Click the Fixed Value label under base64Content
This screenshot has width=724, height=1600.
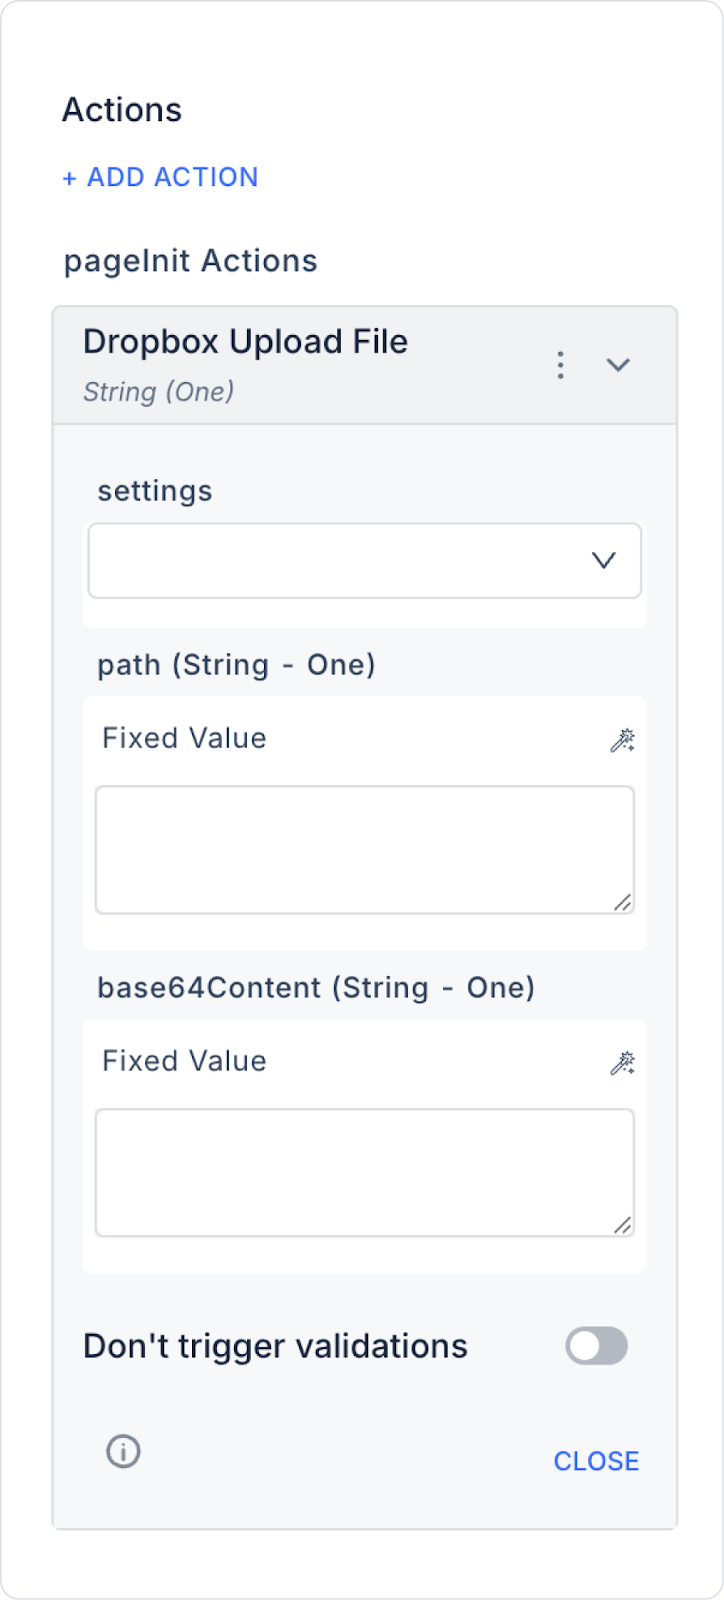(x=184, y=1061)
